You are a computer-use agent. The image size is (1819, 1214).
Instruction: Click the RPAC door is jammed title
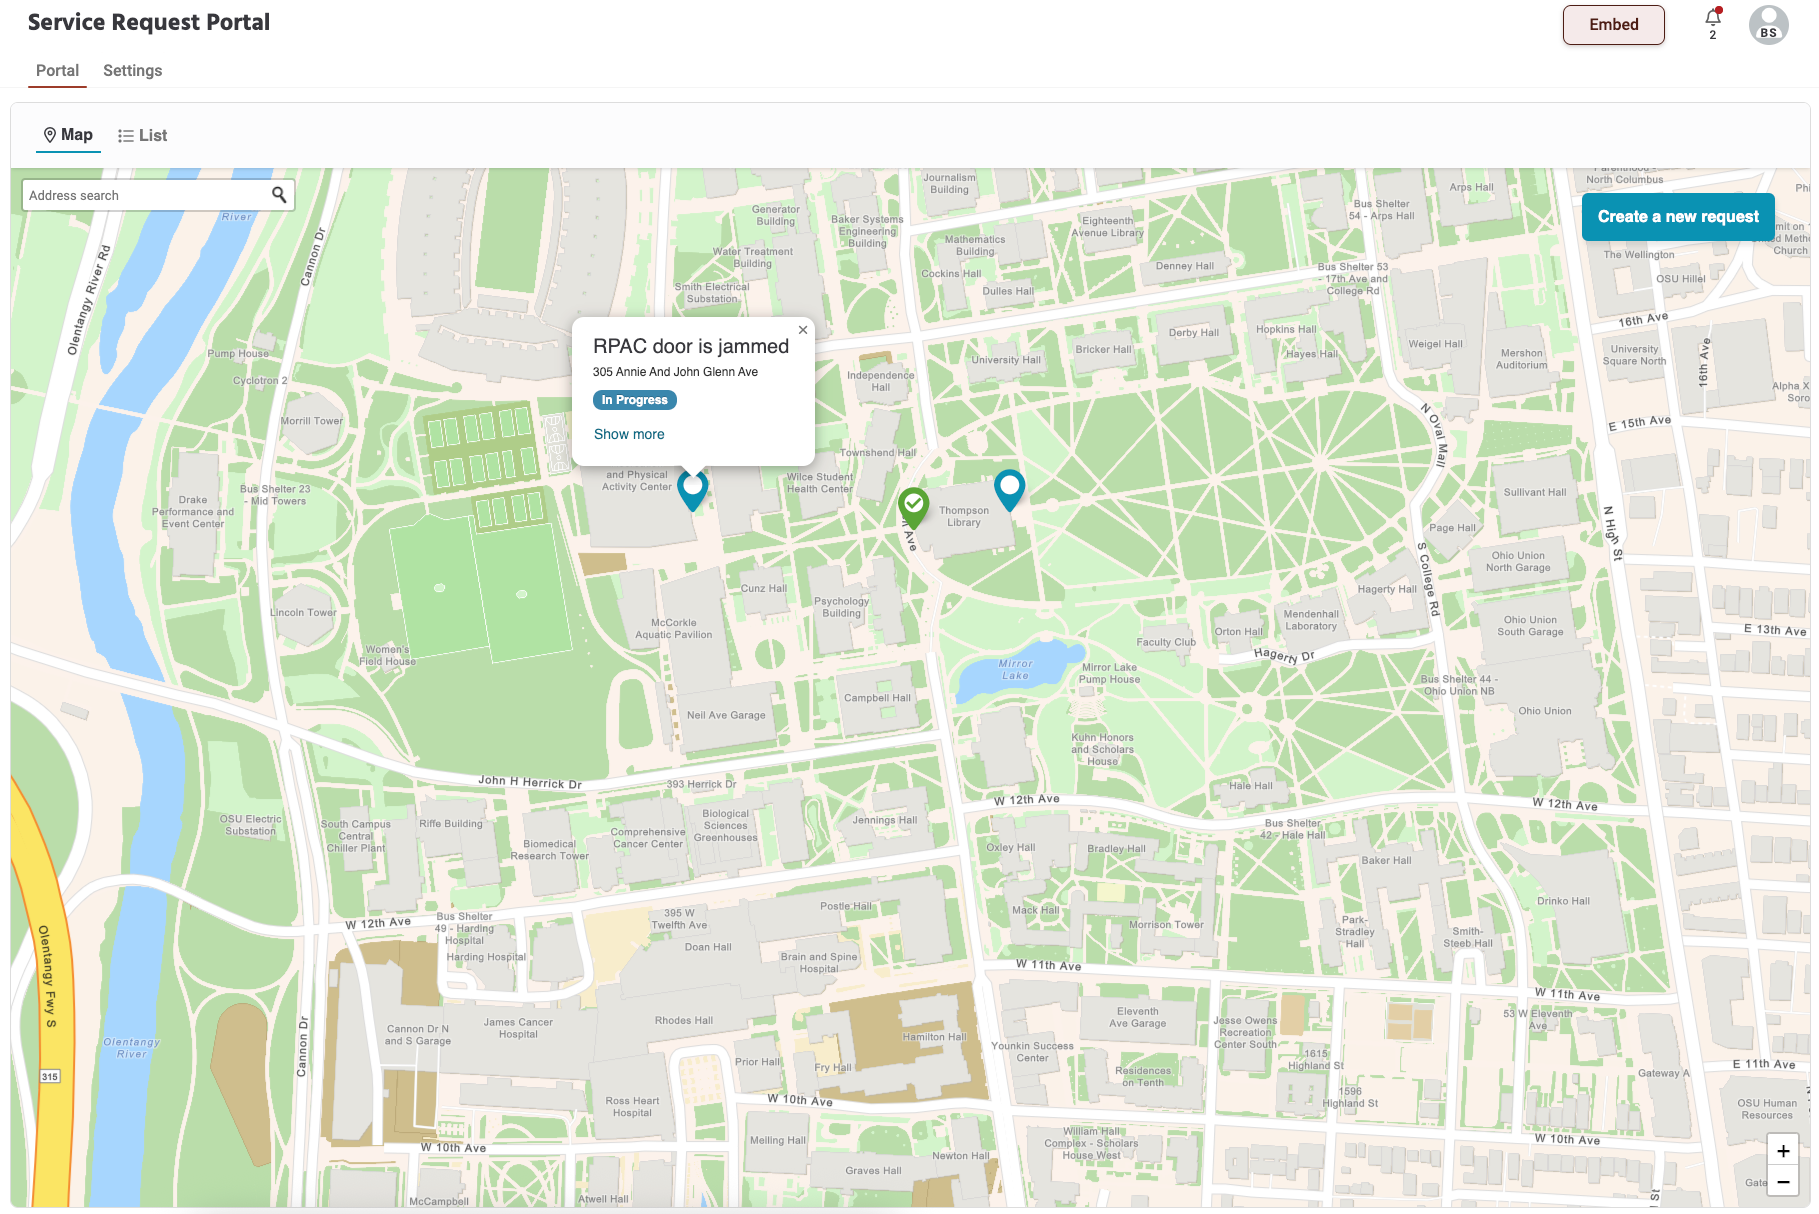691,347
